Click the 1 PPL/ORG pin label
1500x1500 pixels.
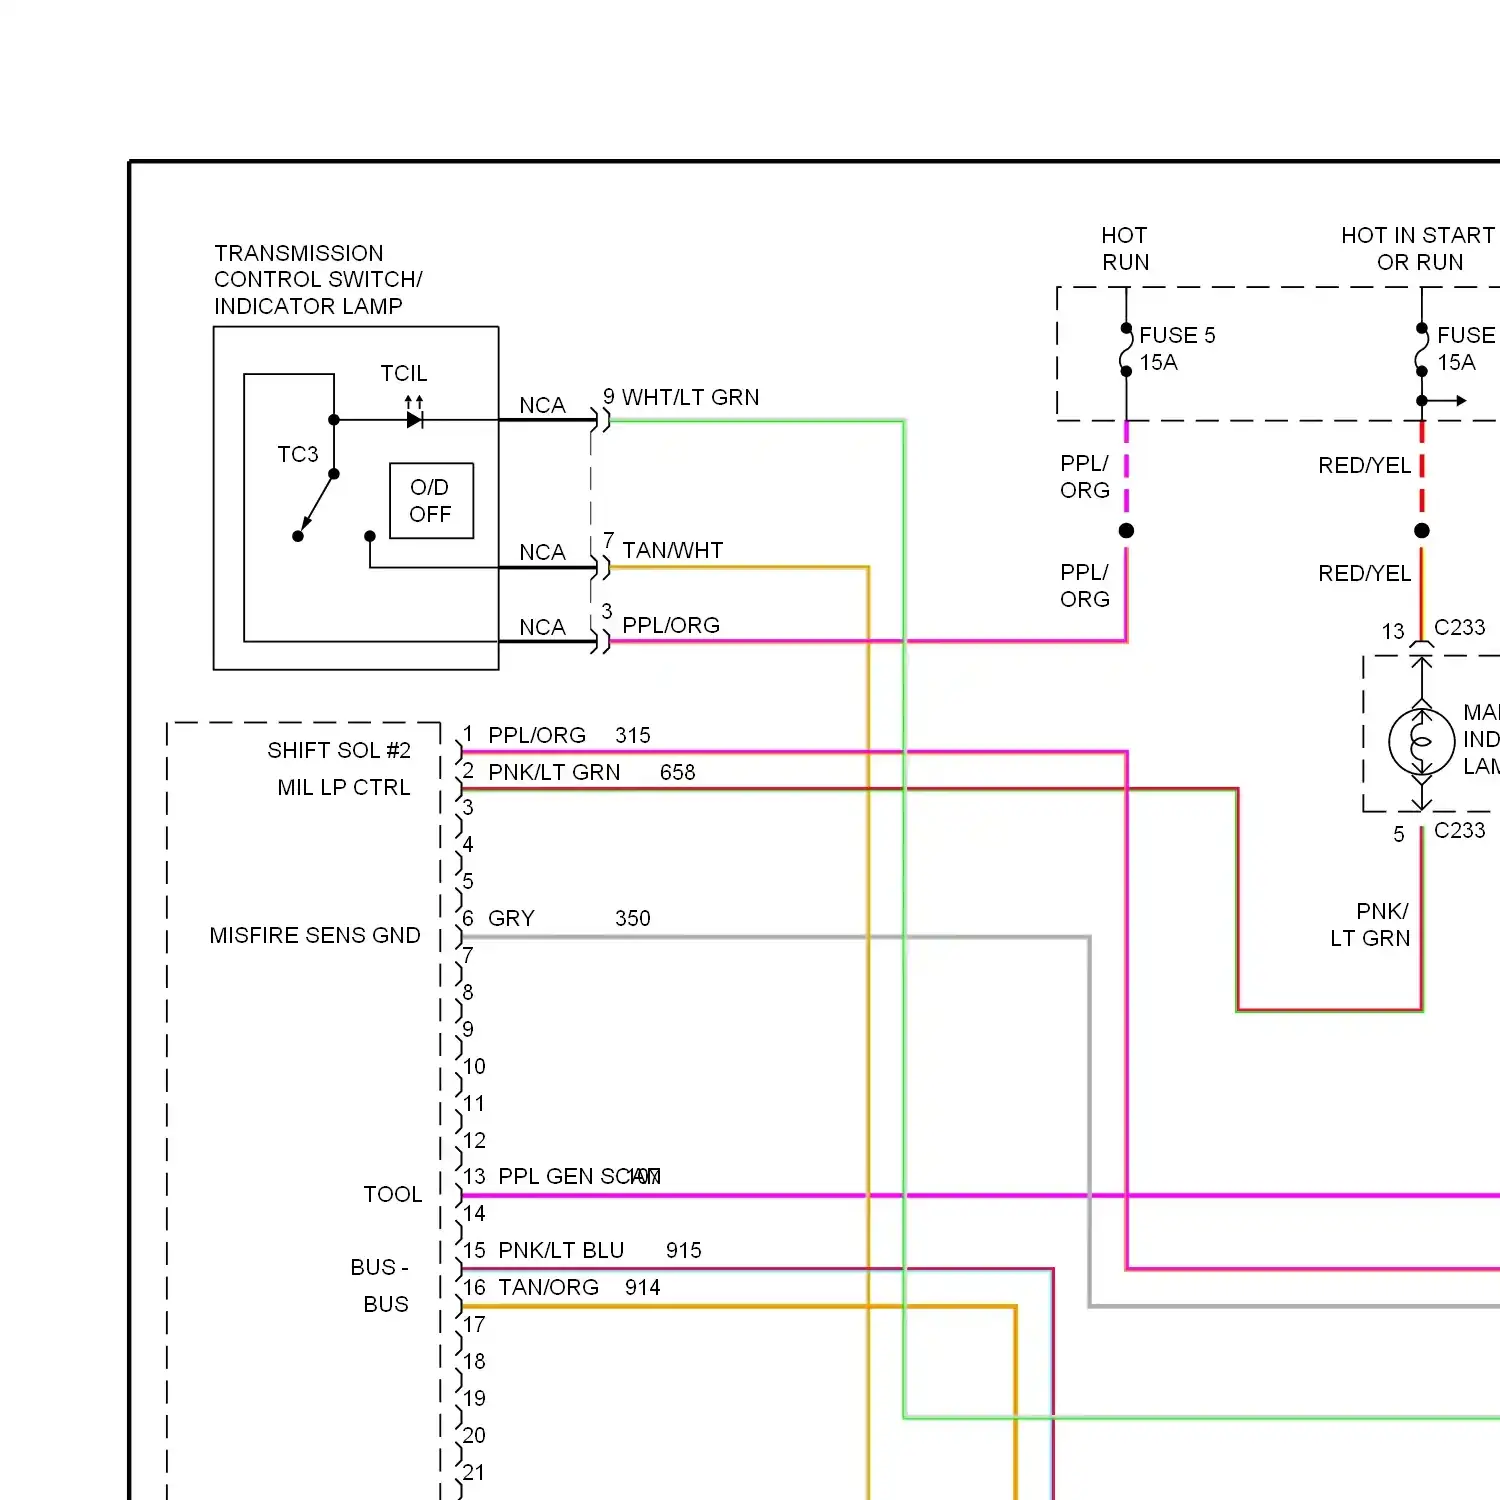coord(524,735)
